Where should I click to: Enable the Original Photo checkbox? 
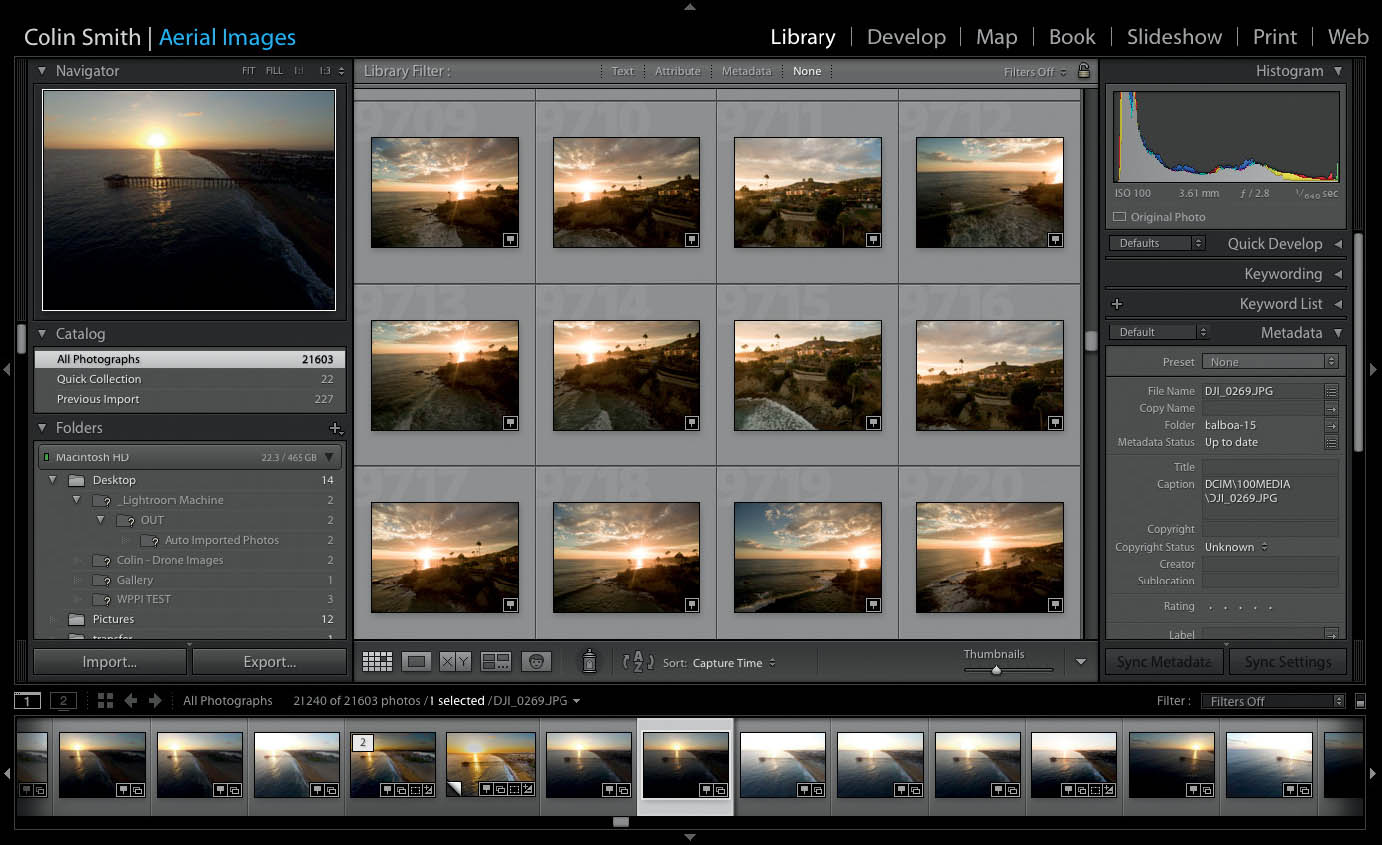pyautogui.click(x=1119, y=217)
